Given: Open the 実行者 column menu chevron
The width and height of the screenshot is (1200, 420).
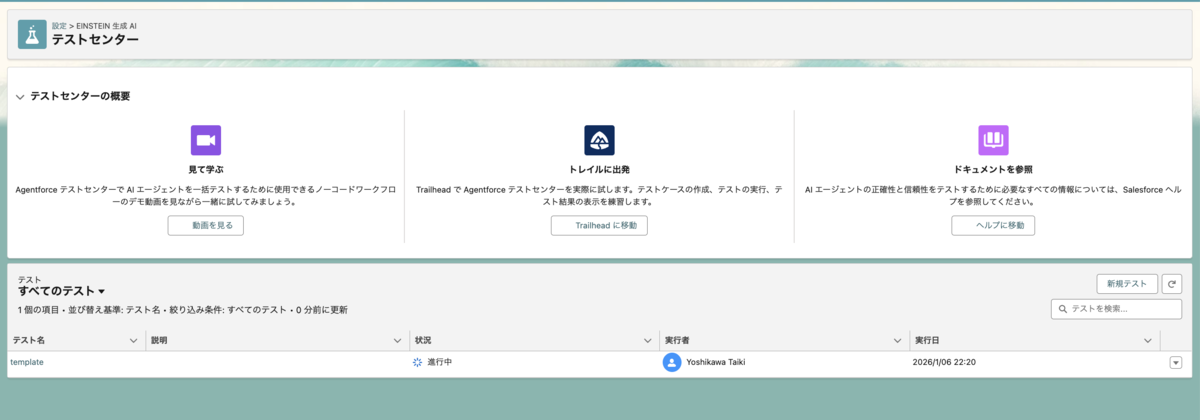Looking at the screenshot, I should (x=897, y=341).
